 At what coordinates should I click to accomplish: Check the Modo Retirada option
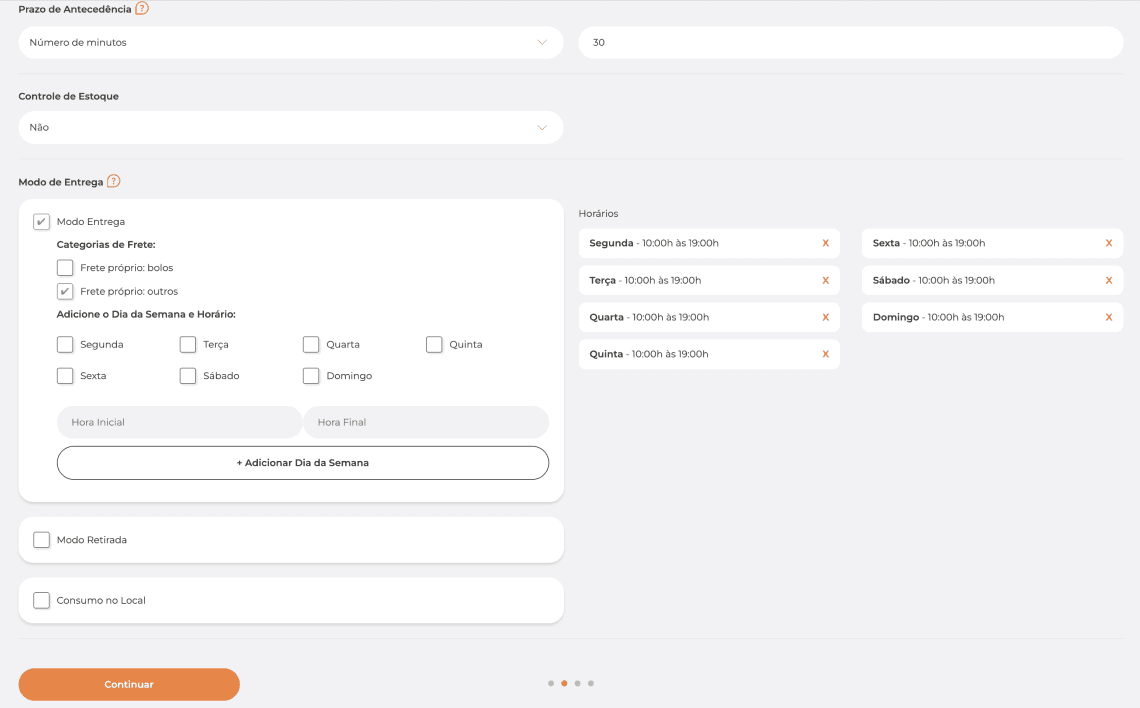pyautogui.click(x=41, y=540)
